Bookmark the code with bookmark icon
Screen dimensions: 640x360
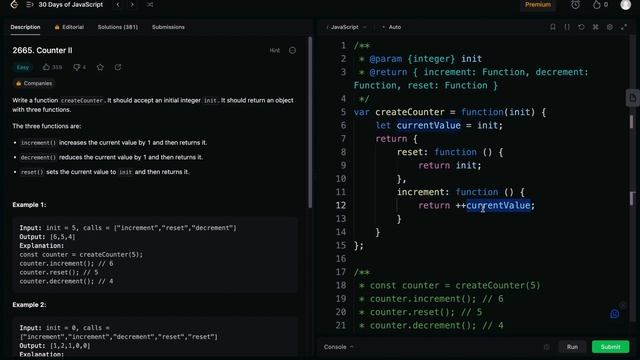[x=553, y=27]
